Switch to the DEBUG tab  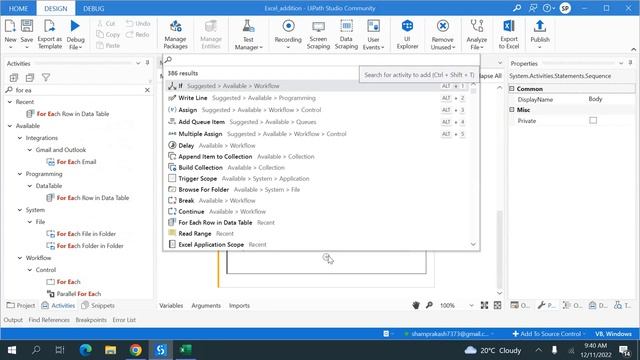point(93,8)
